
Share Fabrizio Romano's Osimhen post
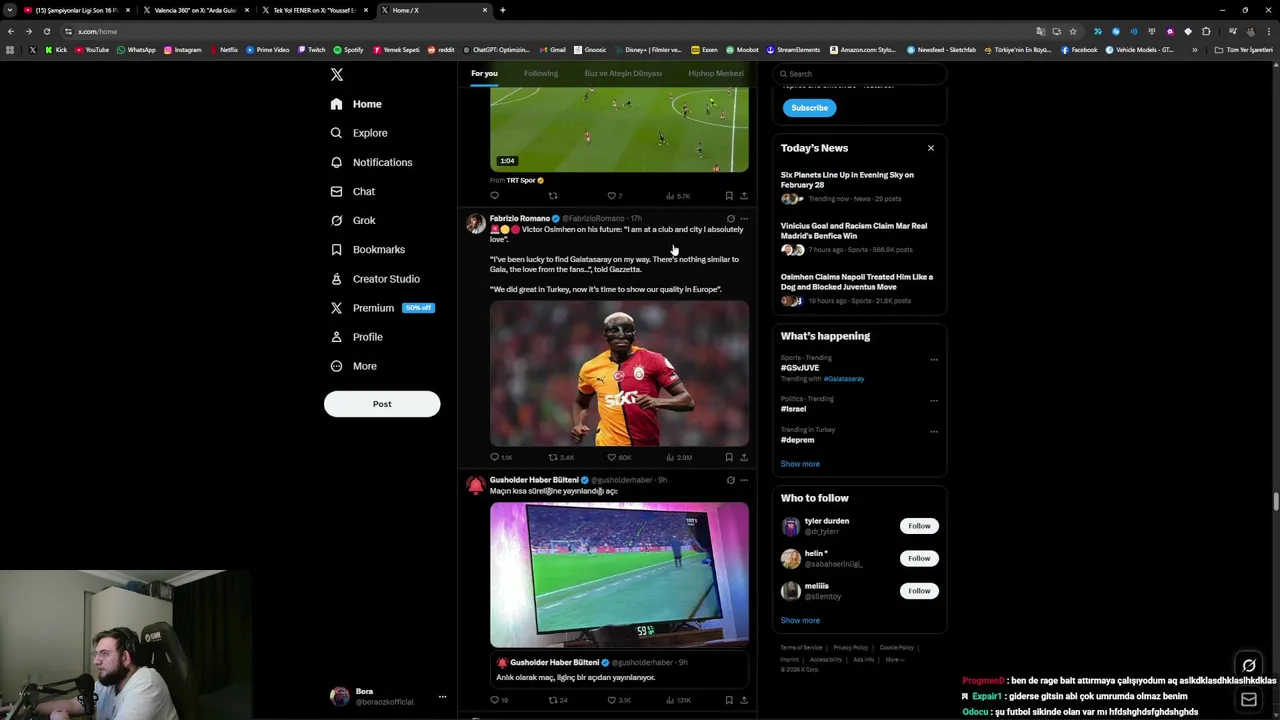point(743,457)
